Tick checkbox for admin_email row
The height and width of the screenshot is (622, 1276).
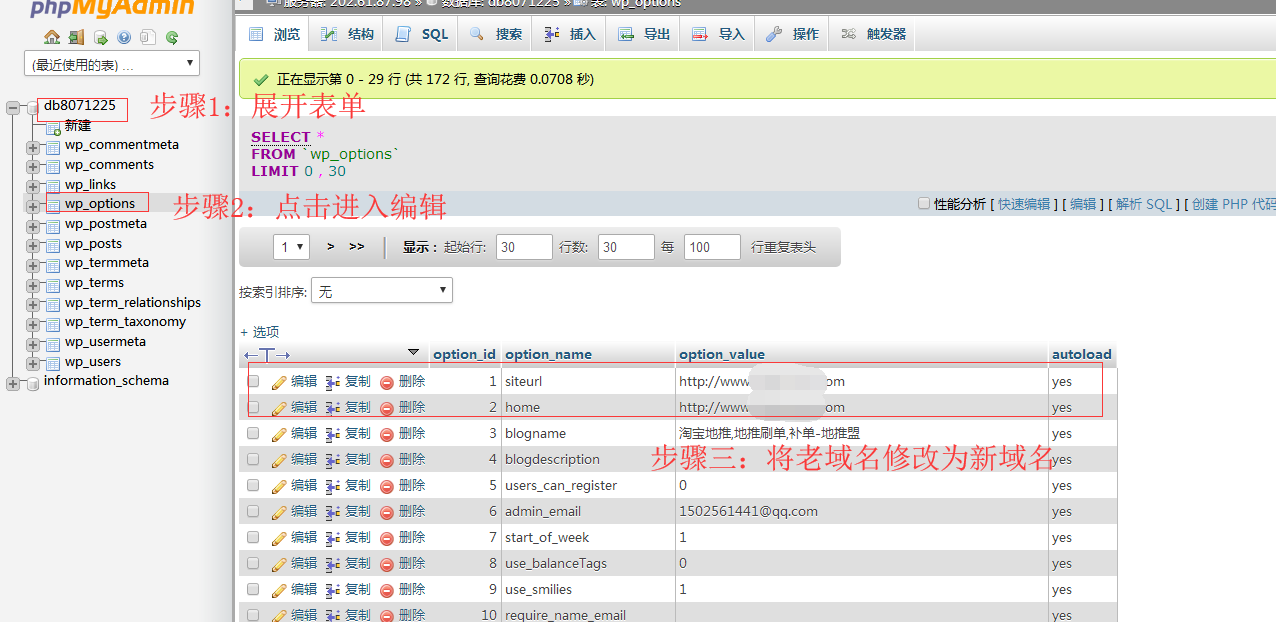click(253, 511)
